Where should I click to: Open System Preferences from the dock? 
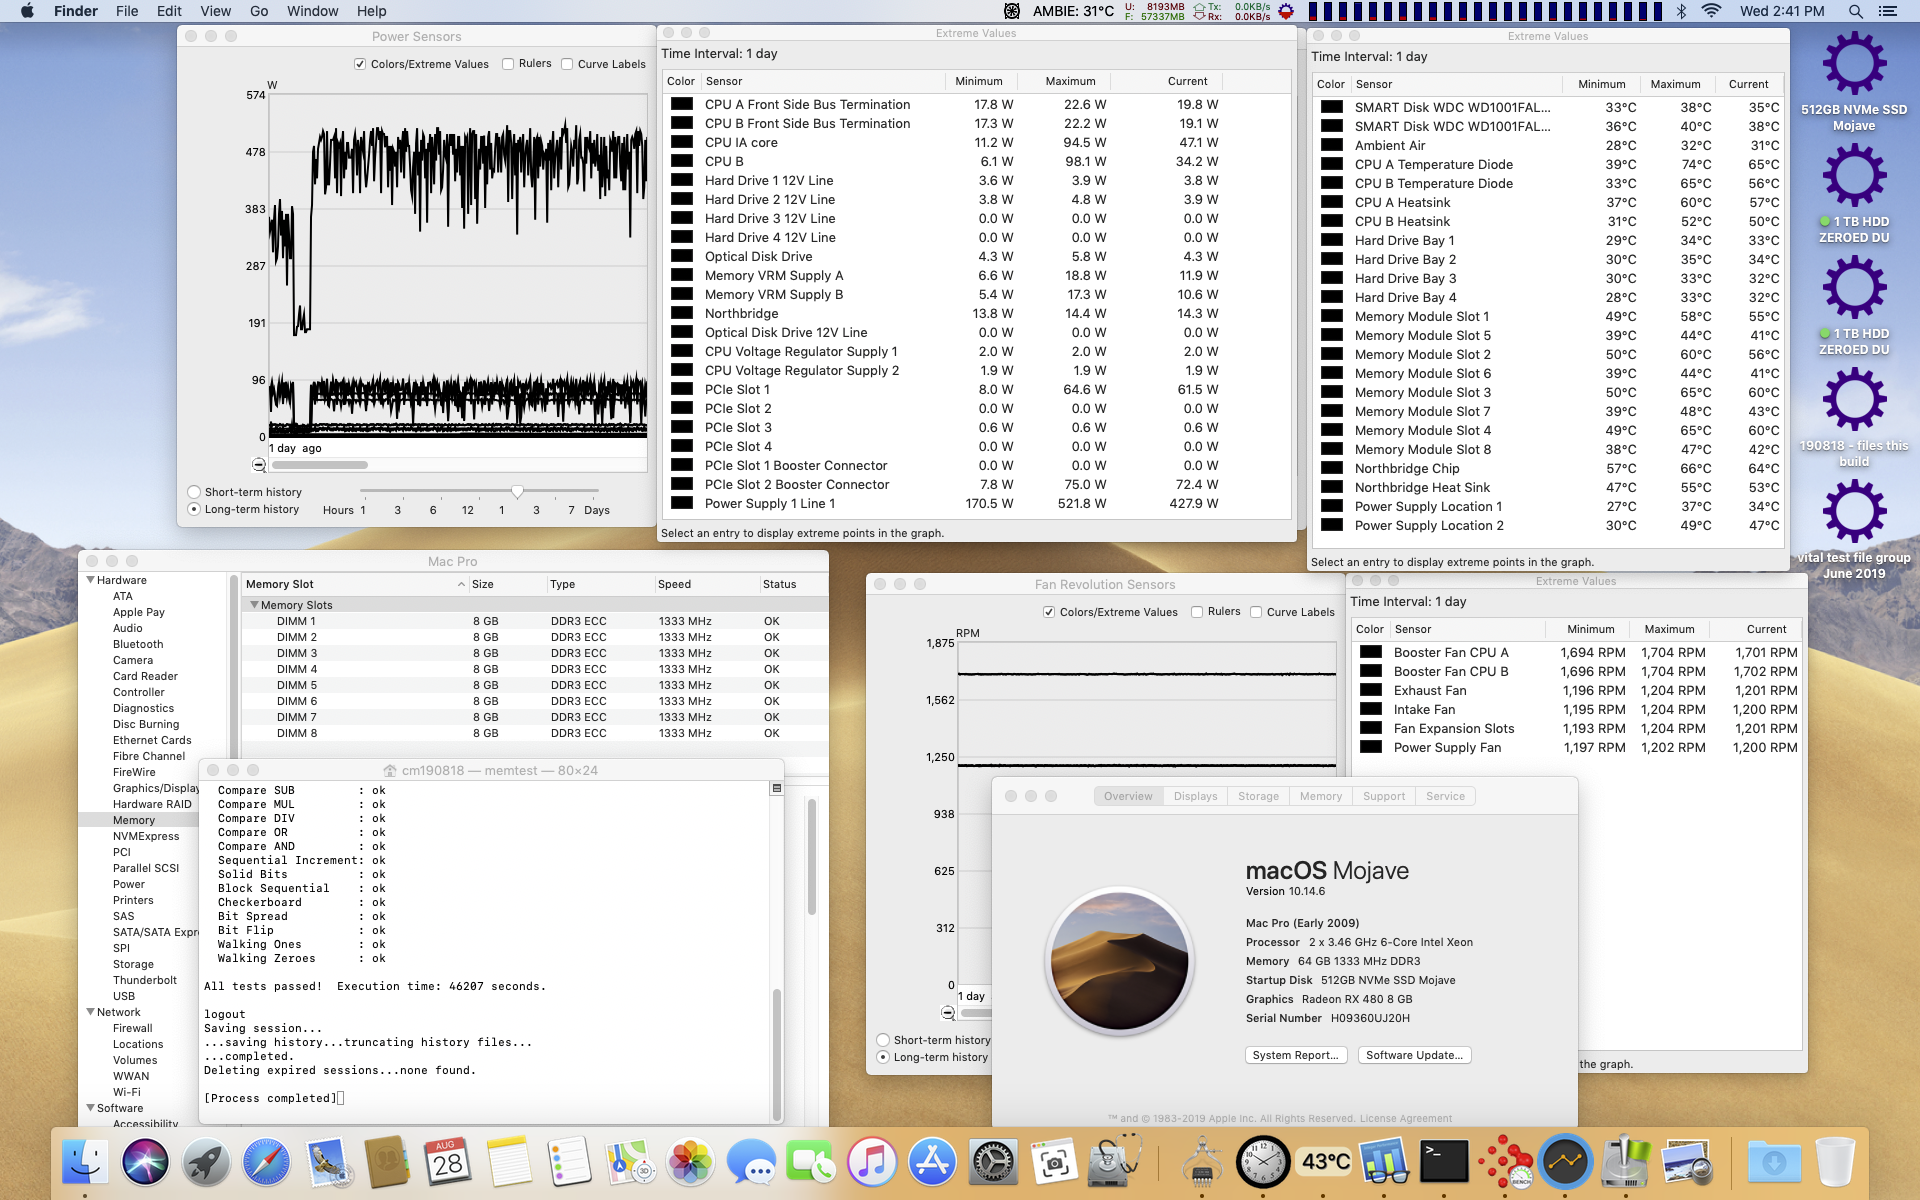[993, 1163]
